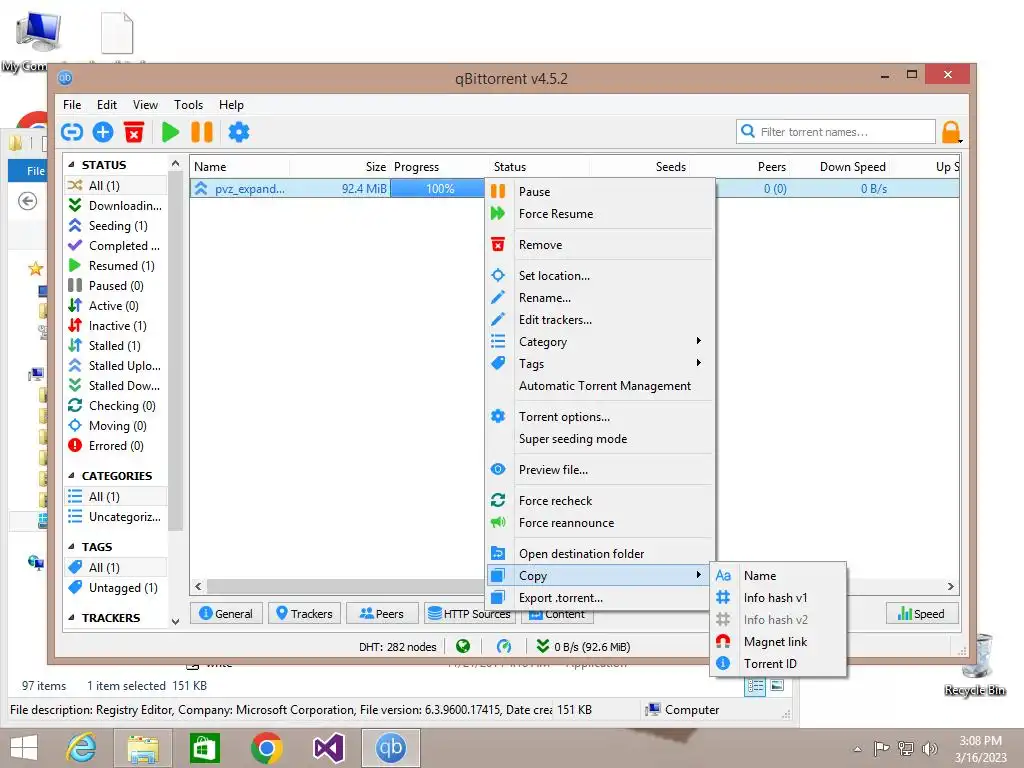Copy the Magnet link

coord(778,642)
